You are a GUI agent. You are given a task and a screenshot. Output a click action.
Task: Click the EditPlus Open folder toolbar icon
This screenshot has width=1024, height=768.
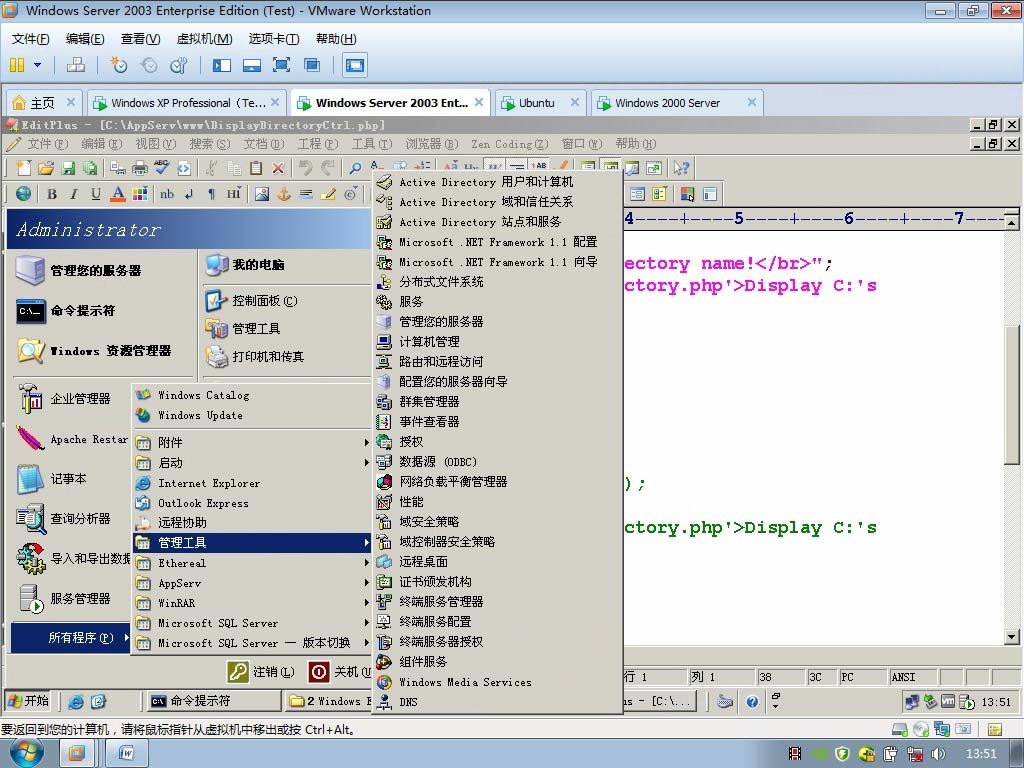46,168
